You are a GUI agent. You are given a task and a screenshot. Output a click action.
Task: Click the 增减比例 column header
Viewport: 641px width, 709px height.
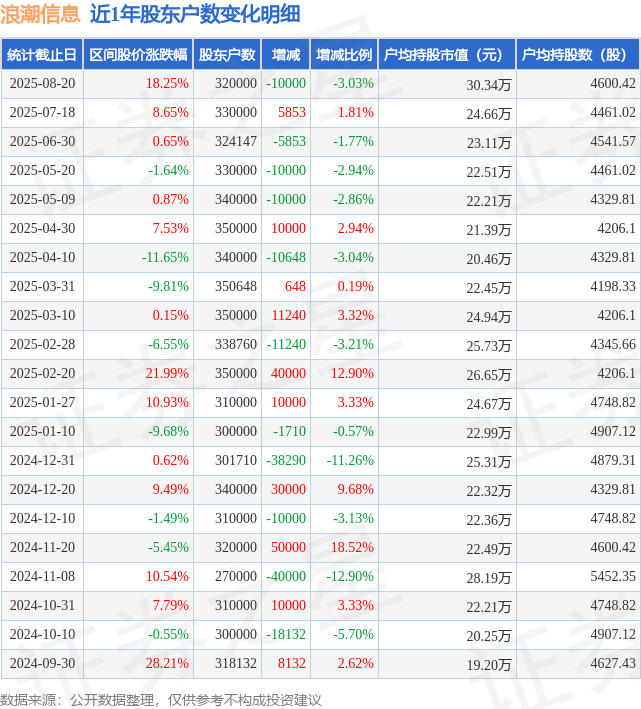click(x=344, y=55)
